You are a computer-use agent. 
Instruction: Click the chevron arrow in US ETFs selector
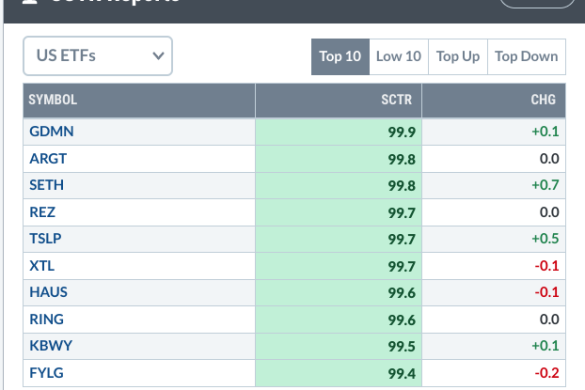(x=159, y=56)
